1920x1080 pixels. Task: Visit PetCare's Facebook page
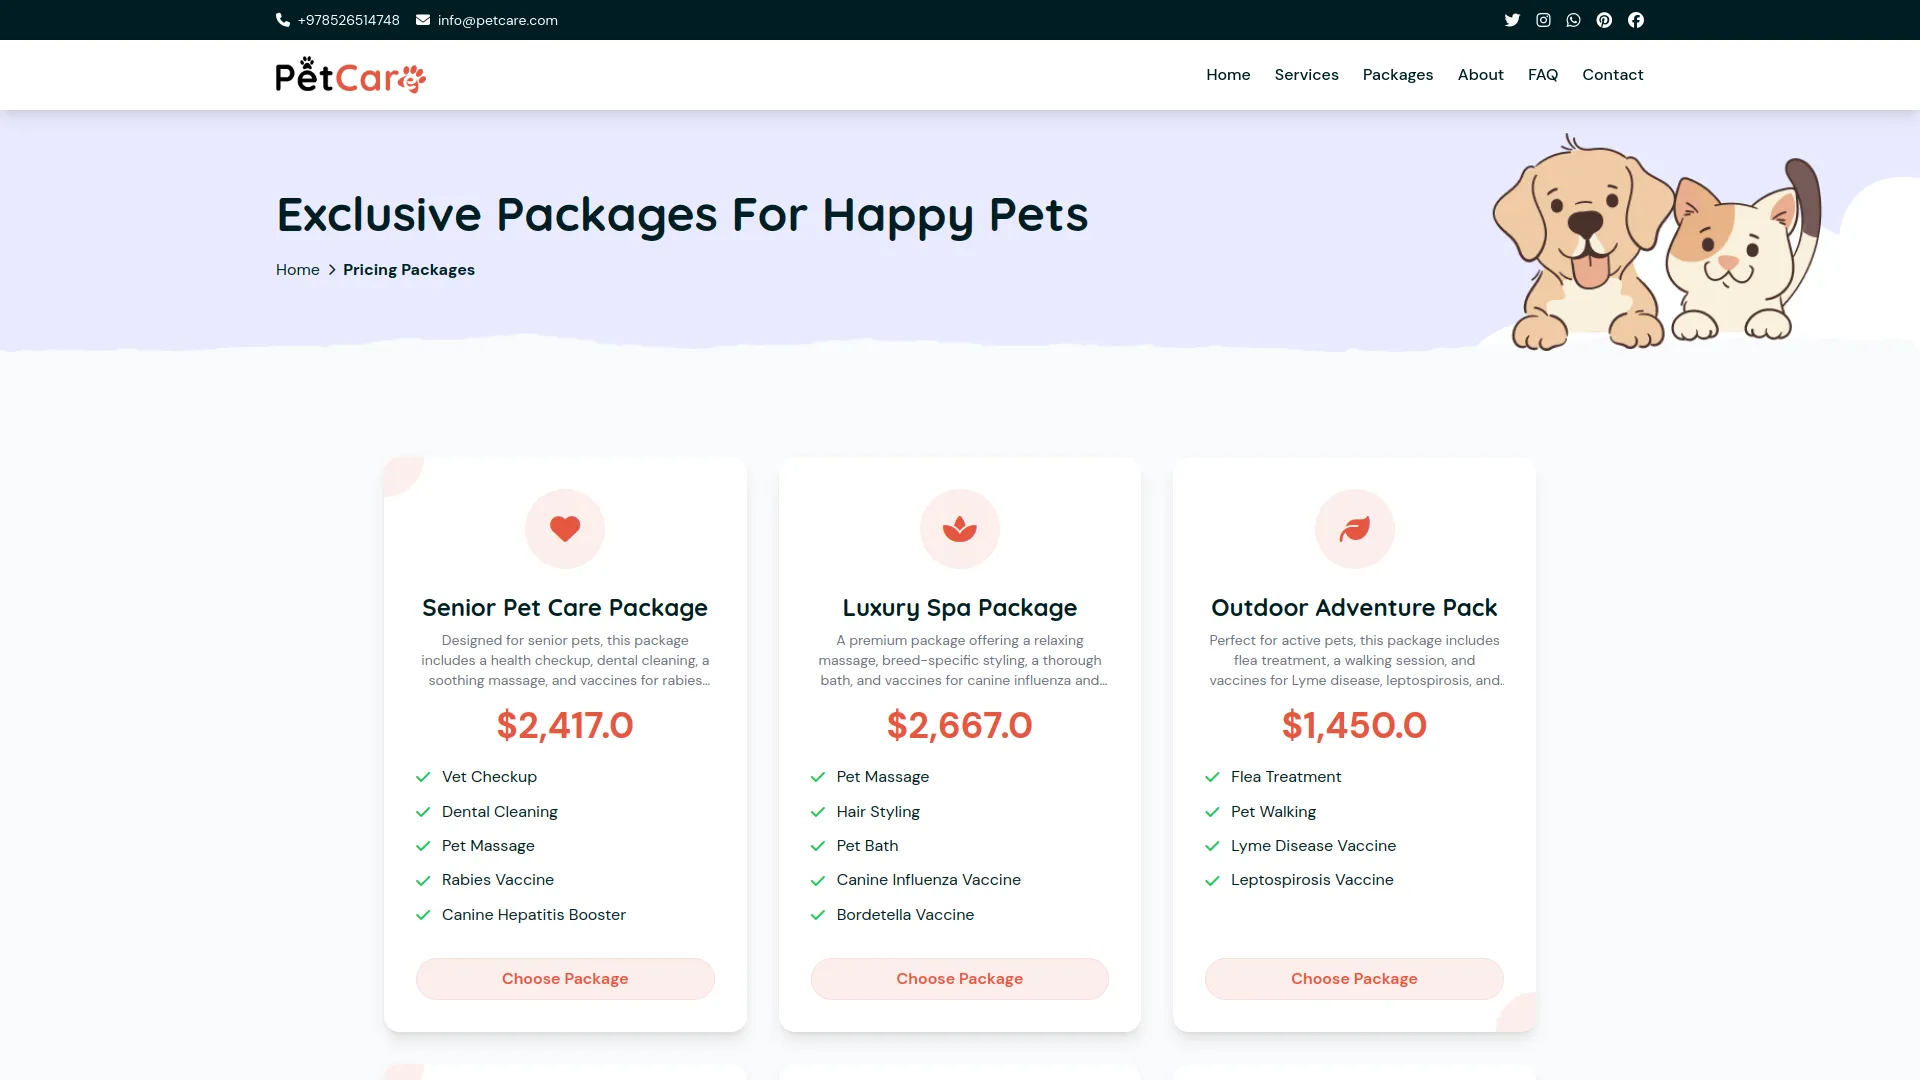point(1636,20)
